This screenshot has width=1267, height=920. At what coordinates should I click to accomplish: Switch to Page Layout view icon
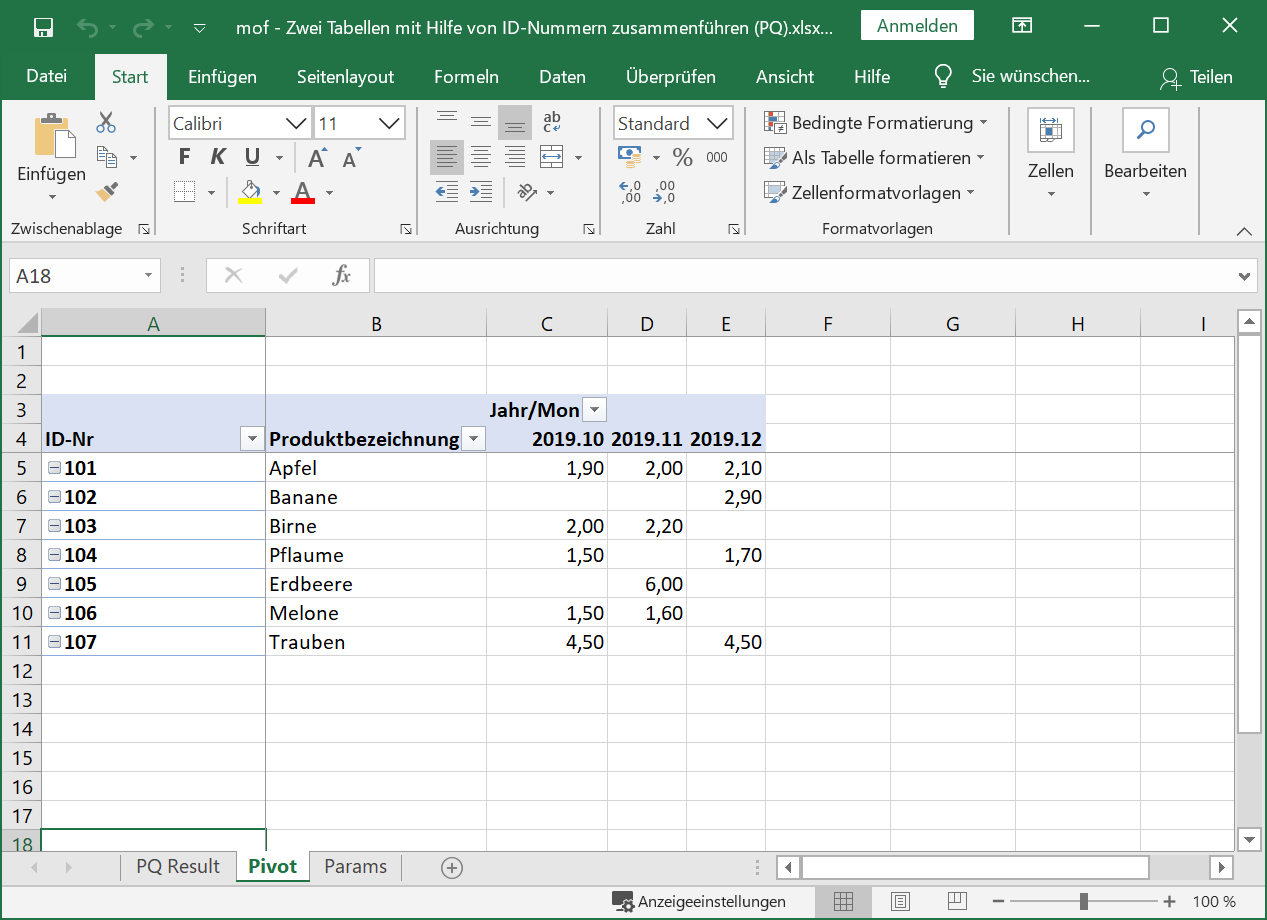pyautogui.click(x=900, y=902)
